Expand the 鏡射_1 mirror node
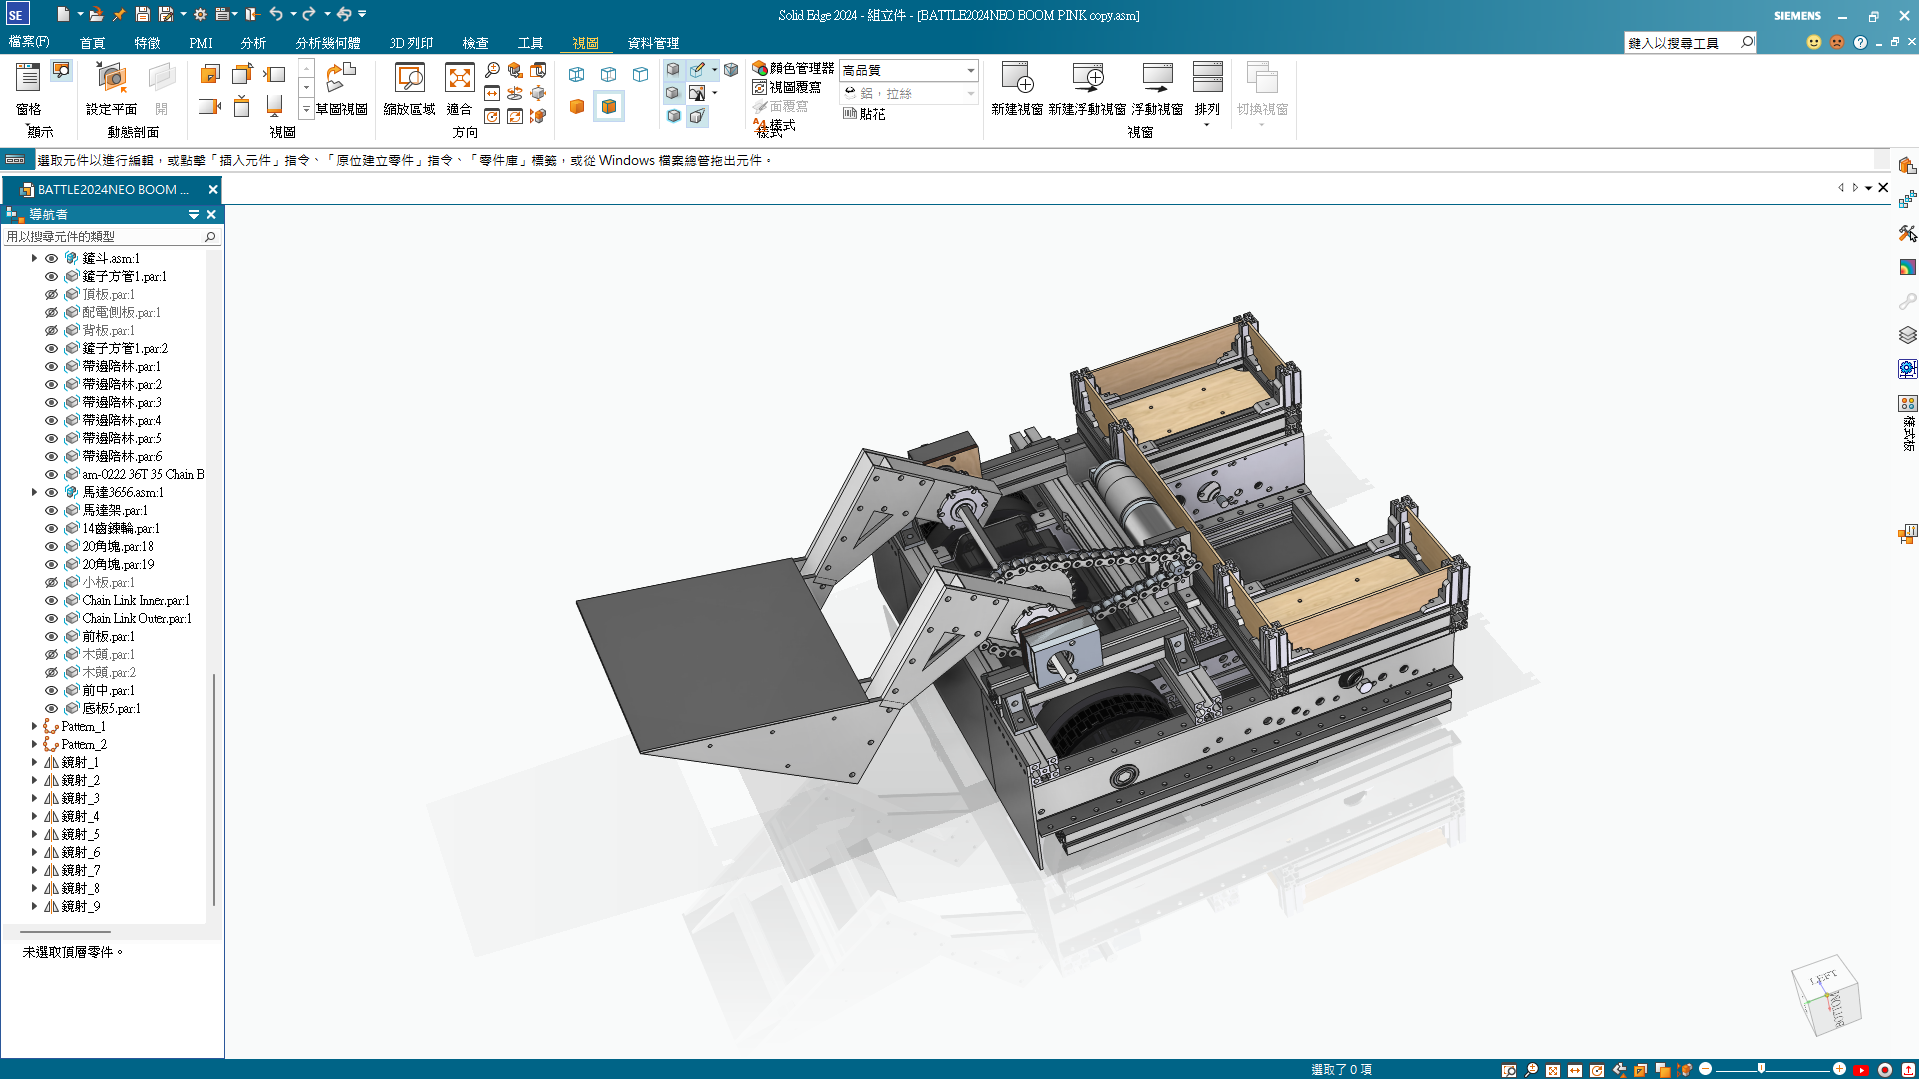This screenshot has height=1079, width=1919. coord(34,762)
